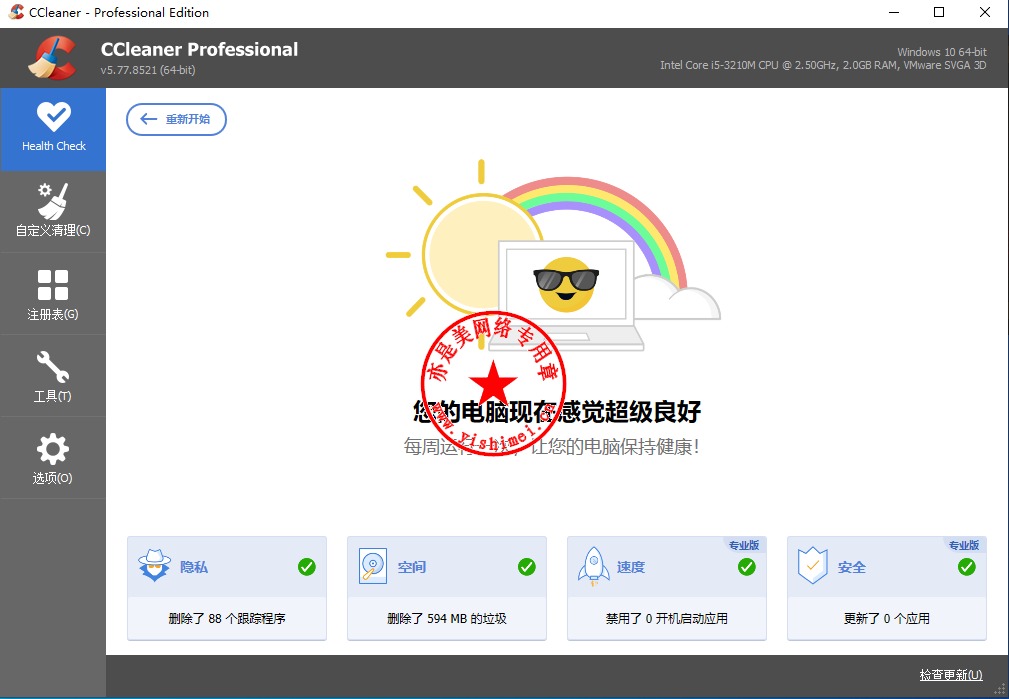The image size is (1009, 699).
Task: Click the Windows 10 64-bit system text
Action: pyautogui.click(x=942, y=52)
